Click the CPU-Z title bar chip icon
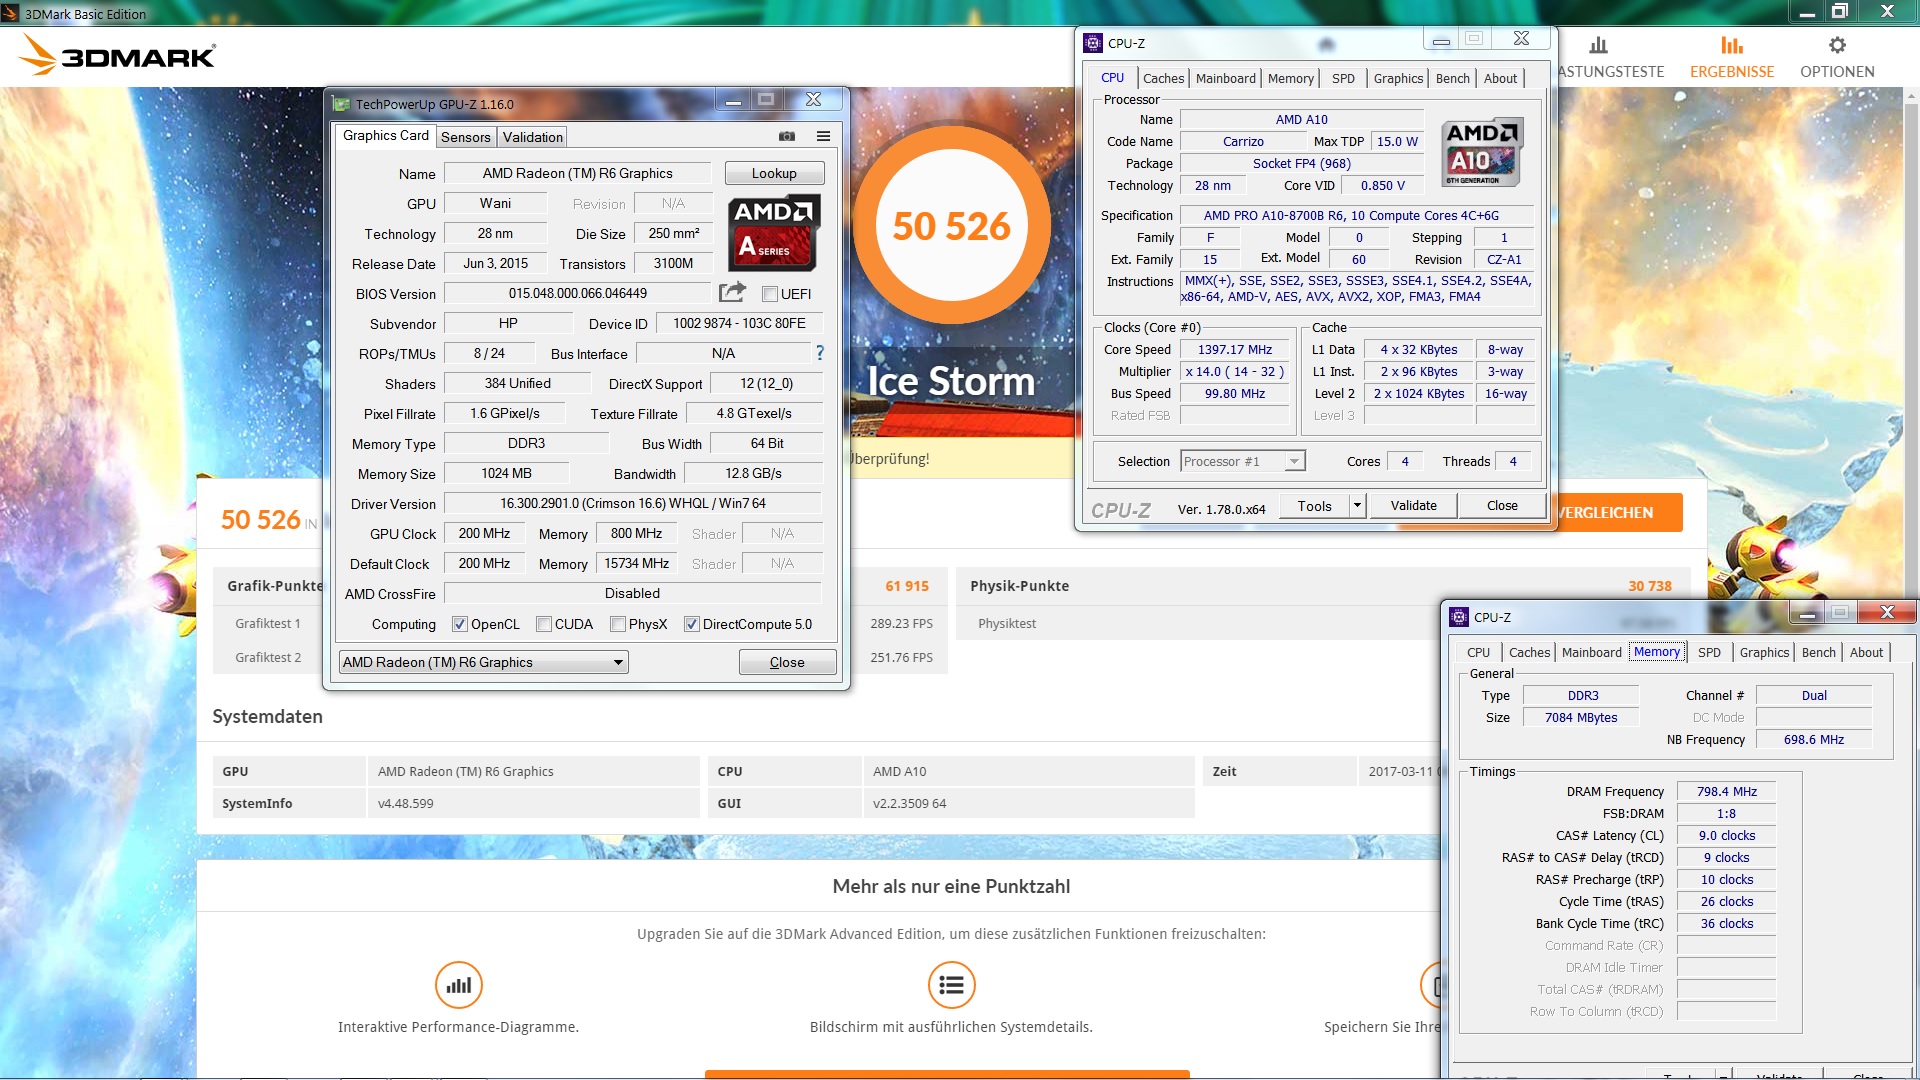The width and height of the screenshot is (1920, 1080). (1093, 43)
